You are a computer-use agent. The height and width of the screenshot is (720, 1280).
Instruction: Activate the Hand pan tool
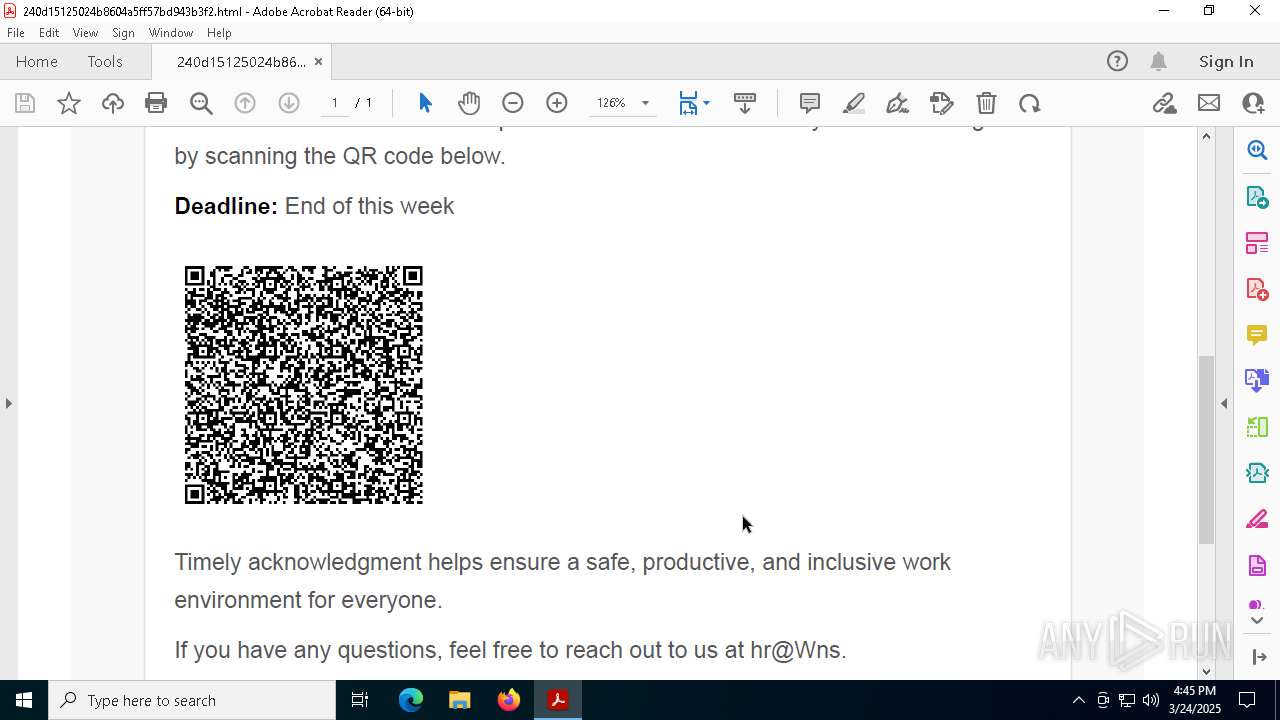click(469, 103)
